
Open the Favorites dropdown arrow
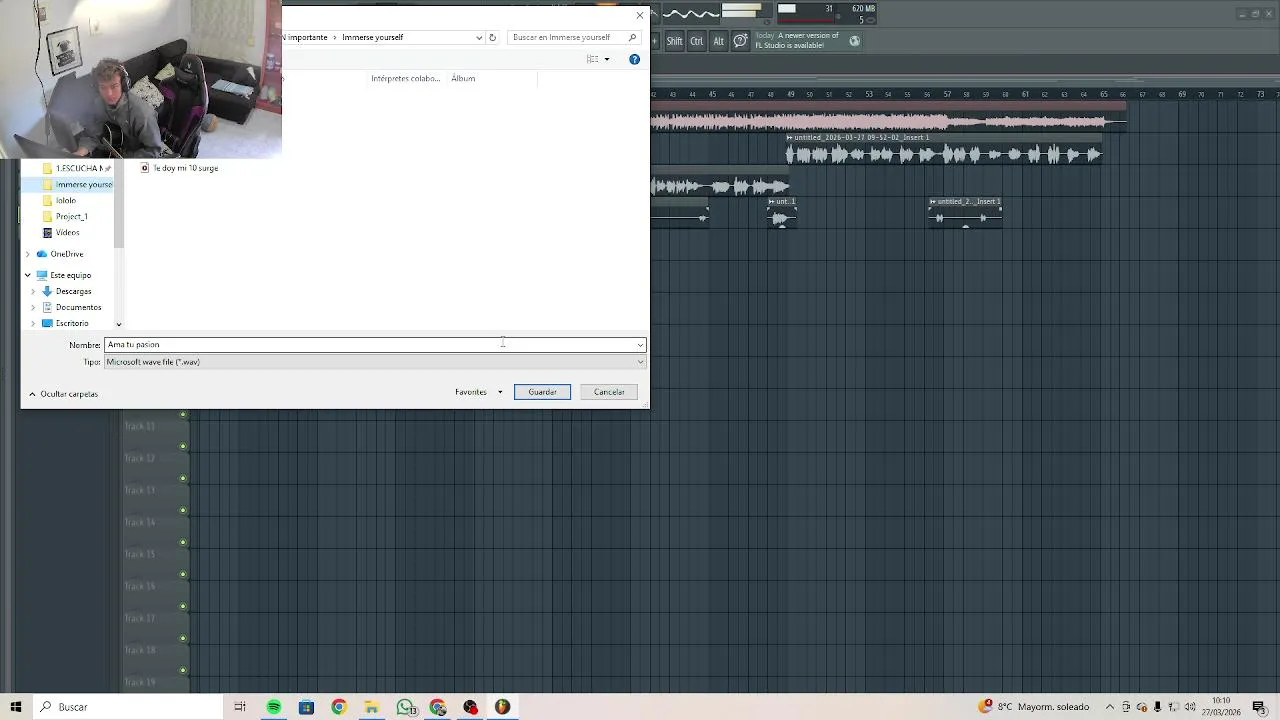point(500,392)
